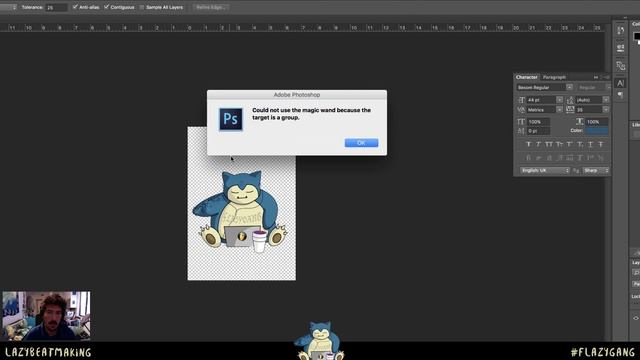This screenshot has height=360, width=640.
Task: Click the font size icon
Action: 521,100
